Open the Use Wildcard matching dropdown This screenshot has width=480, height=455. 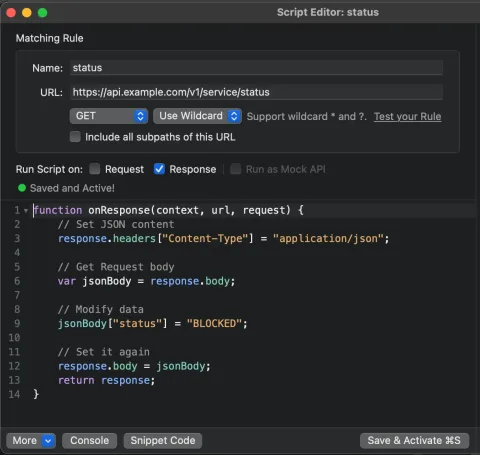[197, 116]
